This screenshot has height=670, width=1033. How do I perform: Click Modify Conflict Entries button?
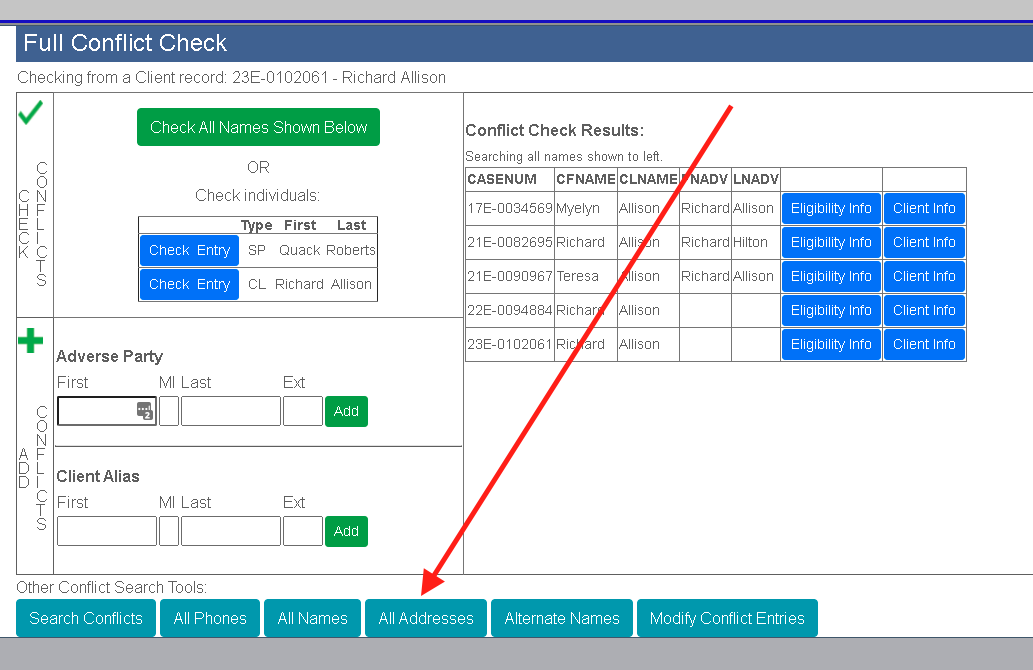727,618
